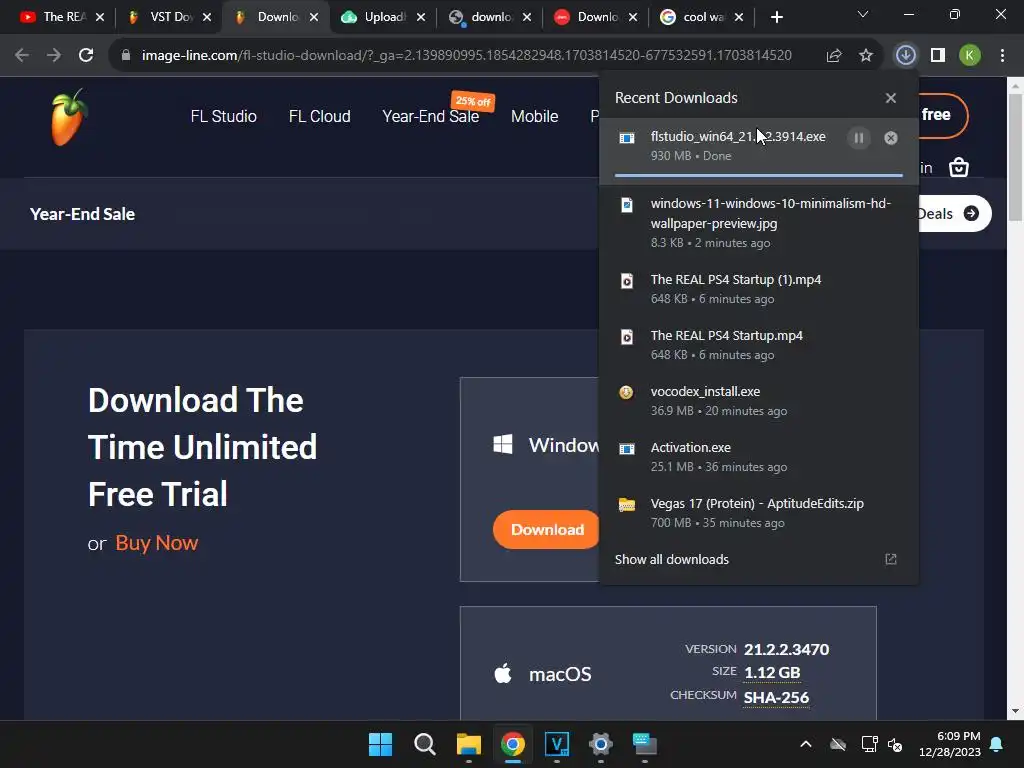
Task: Open Chrome three-dot menu
Action: (1002, 55)
